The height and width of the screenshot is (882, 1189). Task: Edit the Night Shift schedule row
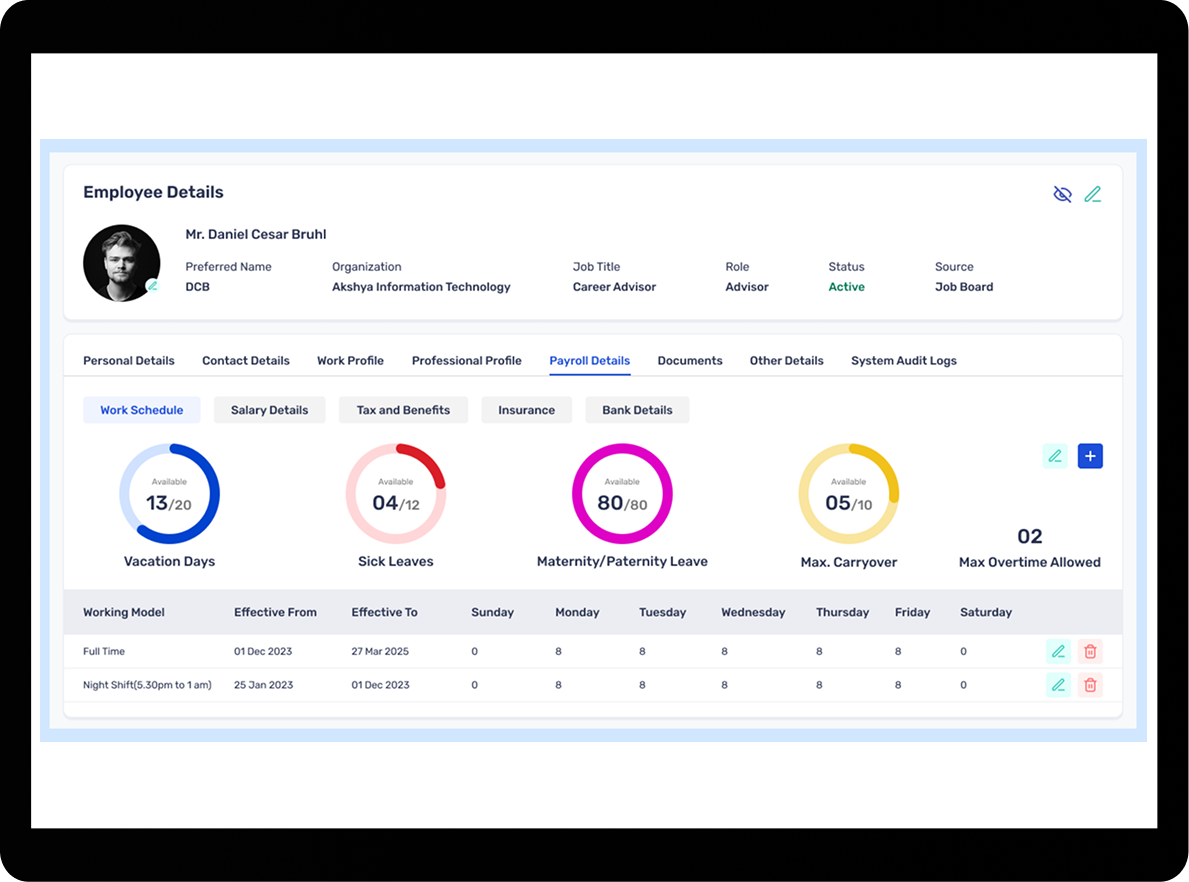click(1058, 685)
